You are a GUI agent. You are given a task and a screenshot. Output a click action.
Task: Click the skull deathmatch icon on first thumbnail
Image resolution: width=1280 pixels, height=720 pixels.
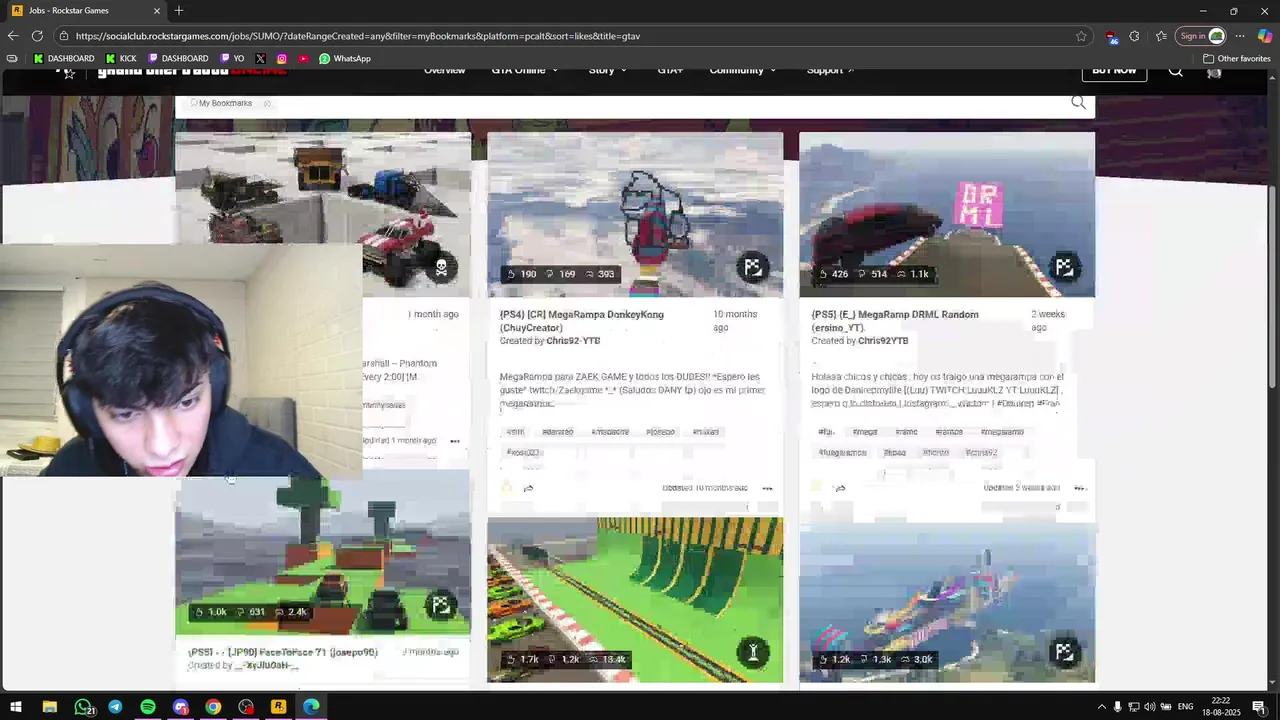[x=441, y=267]
